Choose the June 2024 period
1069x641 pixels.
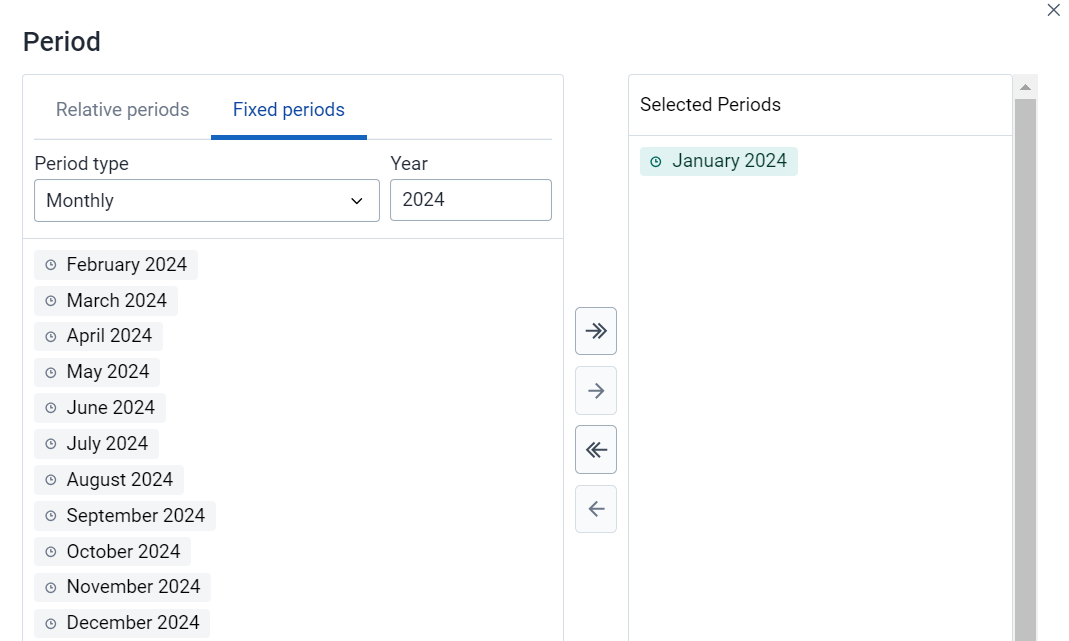click(x=100, y=408)
